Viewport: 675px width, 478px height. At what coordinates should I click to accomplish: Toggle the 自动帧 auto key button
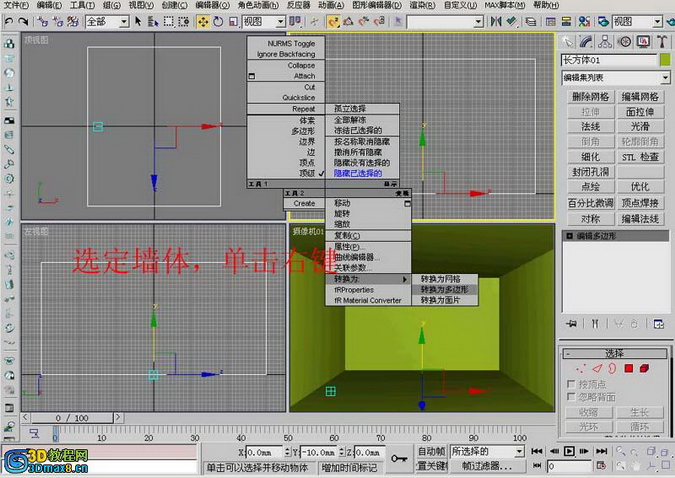click(x=431, y=452)
